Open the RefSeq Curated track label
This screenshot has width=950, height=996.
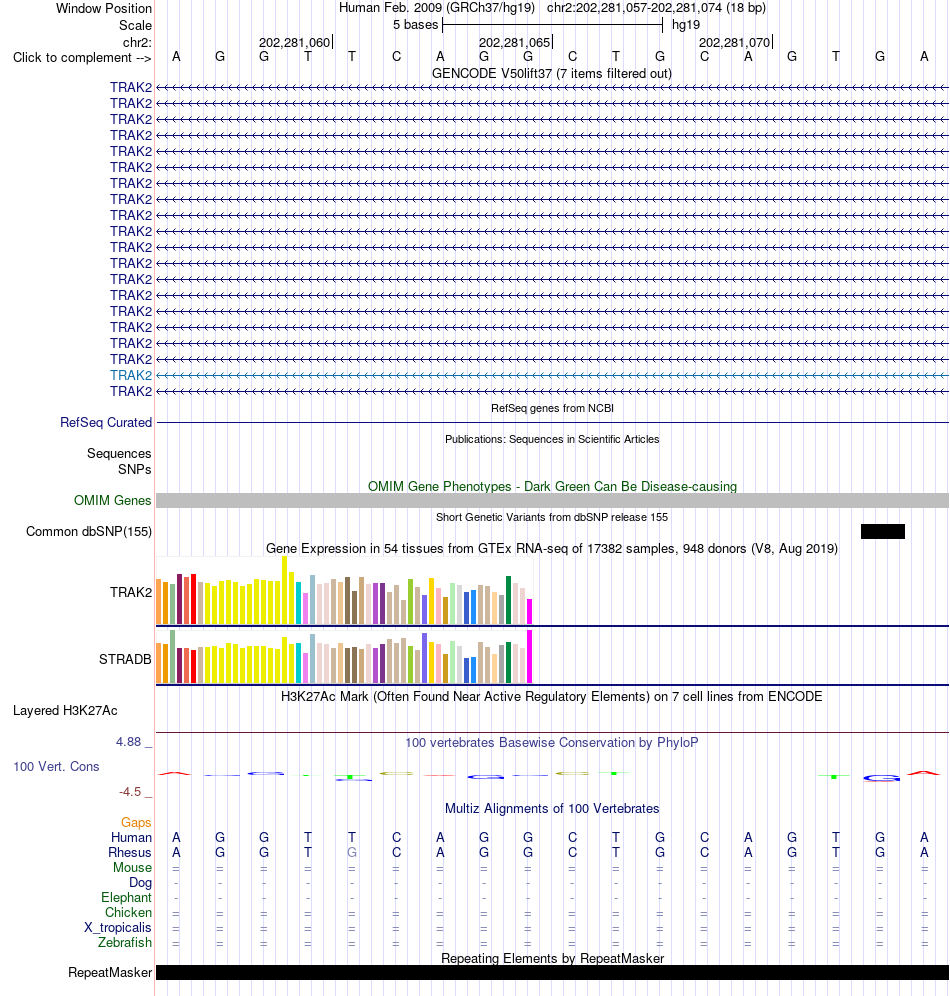coord(106,422)
